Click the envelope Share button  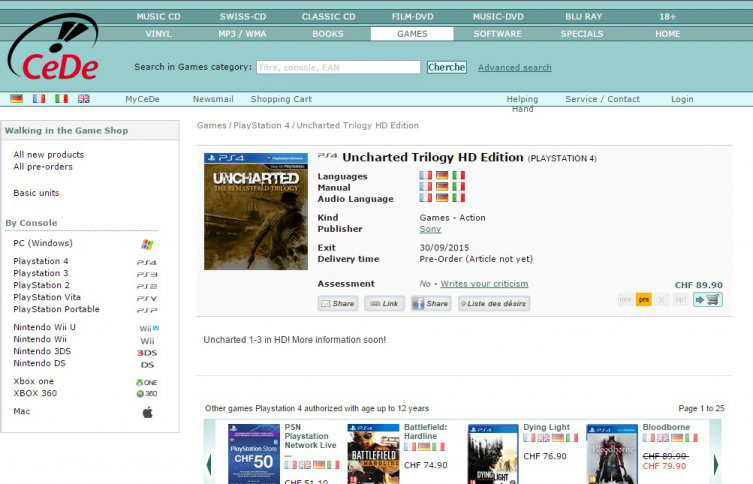tap(338, 303)
